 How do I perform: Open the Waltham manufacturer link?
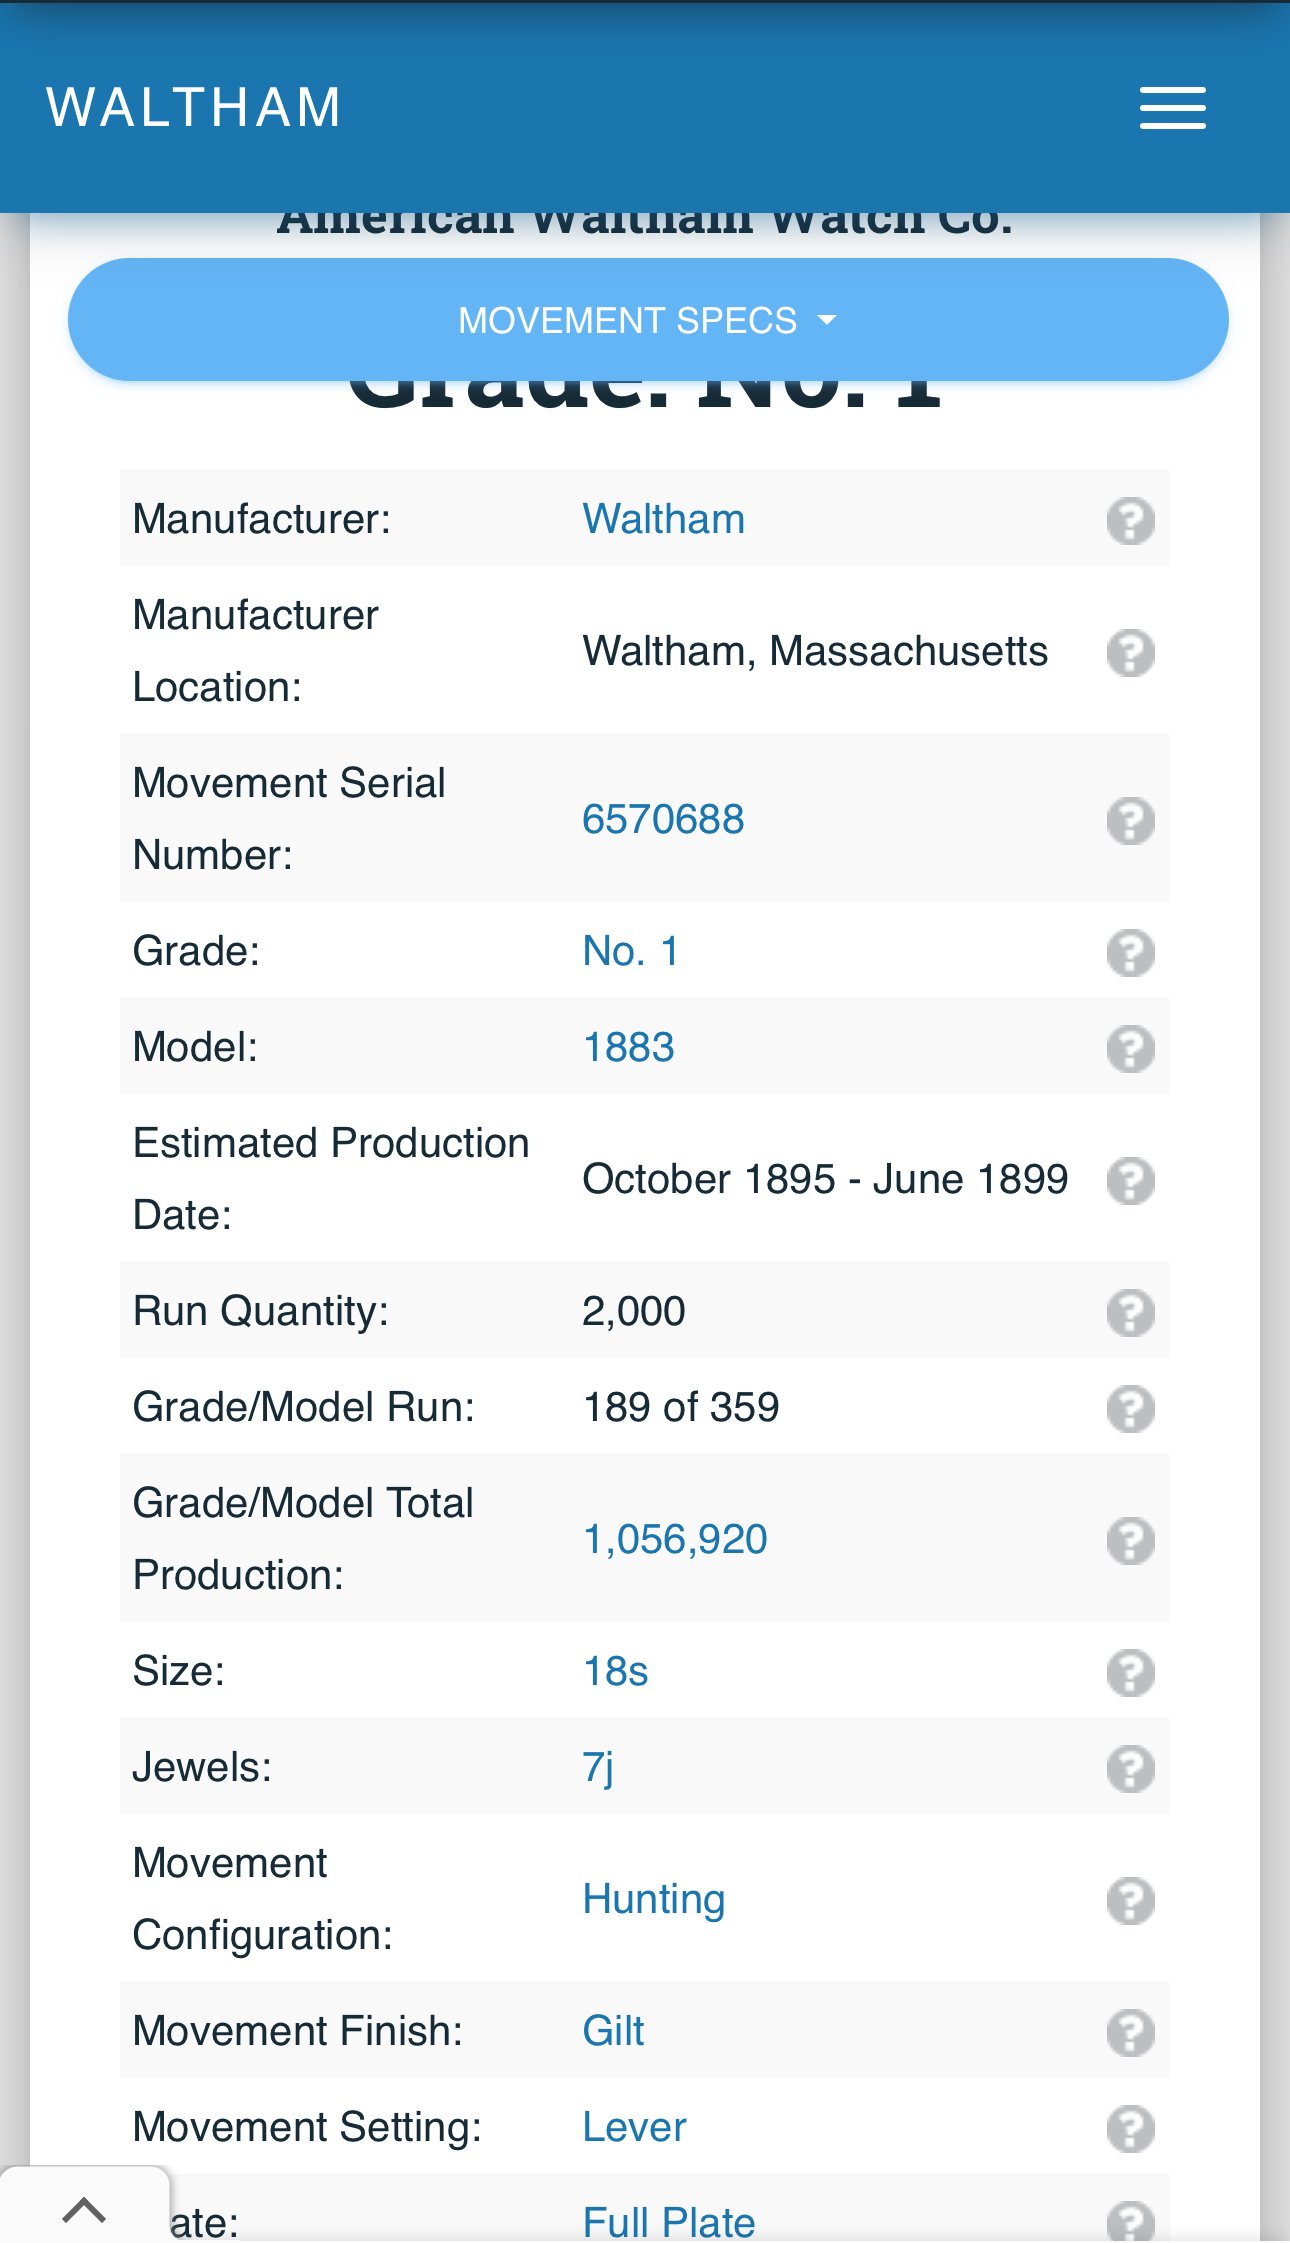tap(663, 520)
